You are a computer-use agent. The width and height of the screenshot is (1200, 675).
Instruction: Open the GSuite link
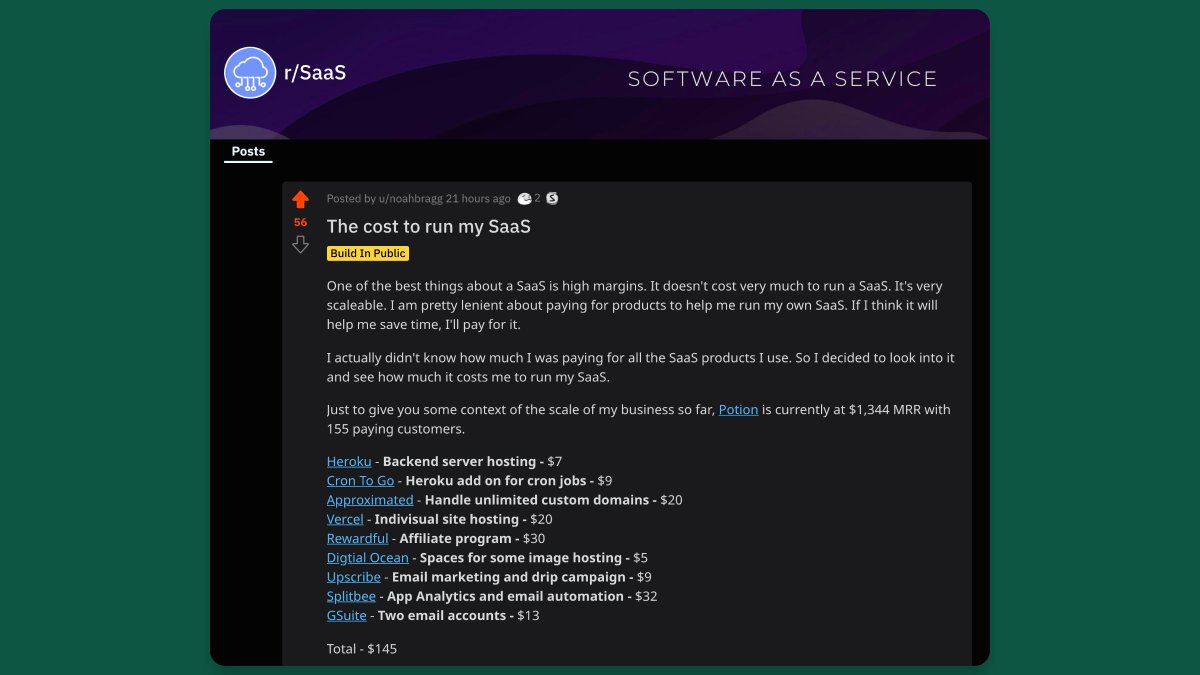pos(347,615)
